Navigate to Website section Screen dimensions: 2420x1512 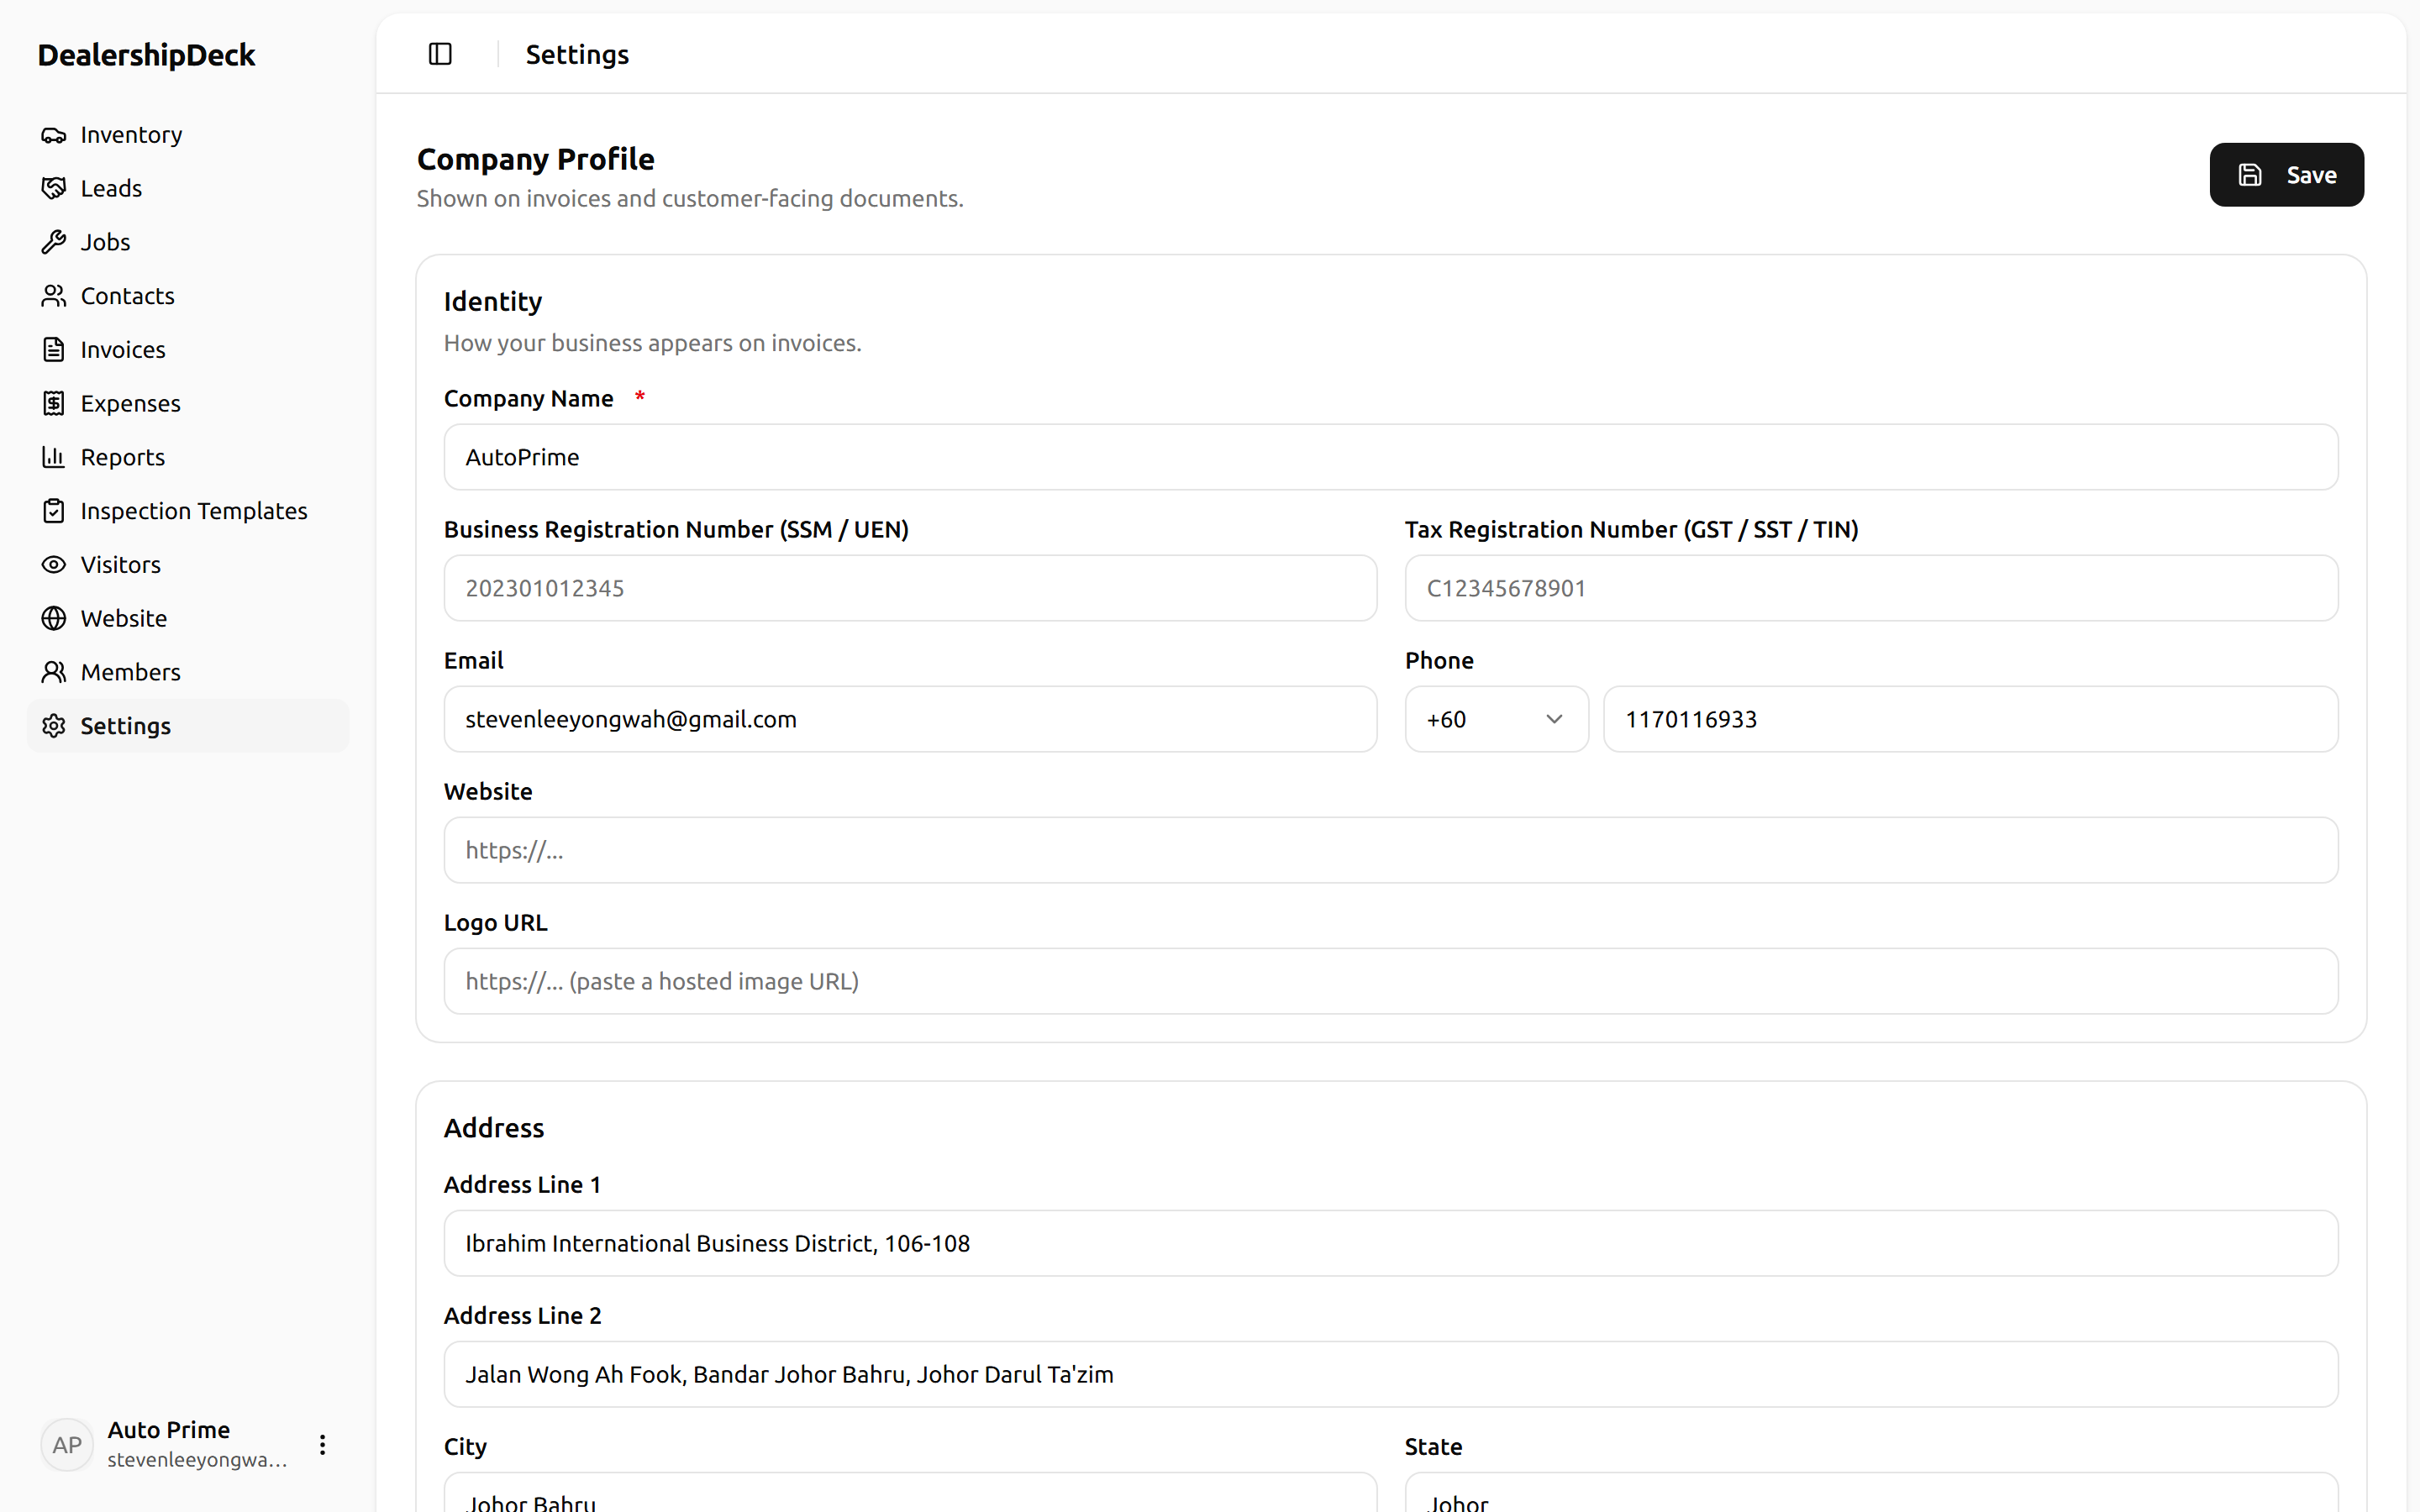(x=188, y=618)
